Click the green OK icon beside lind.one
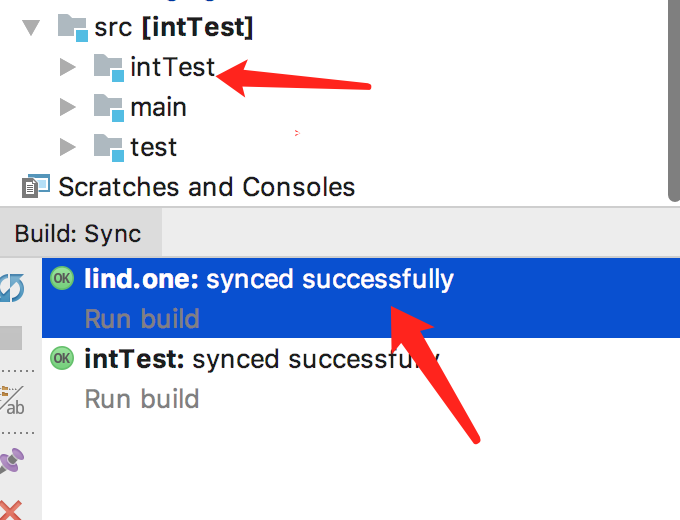This screenshot has width=680, height=520. pos(62,279)
